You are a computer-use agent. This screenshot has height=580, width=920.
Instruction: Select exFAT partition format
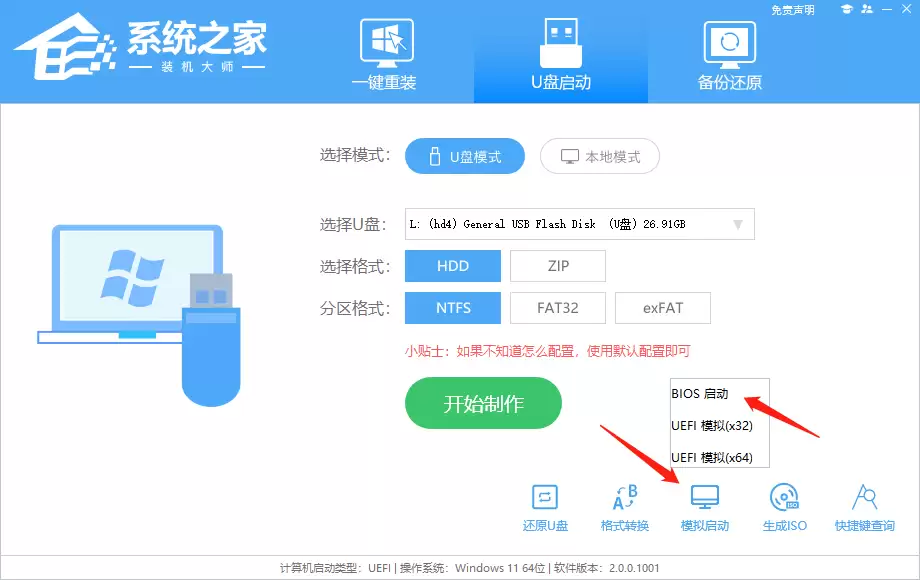click(663, 308)
